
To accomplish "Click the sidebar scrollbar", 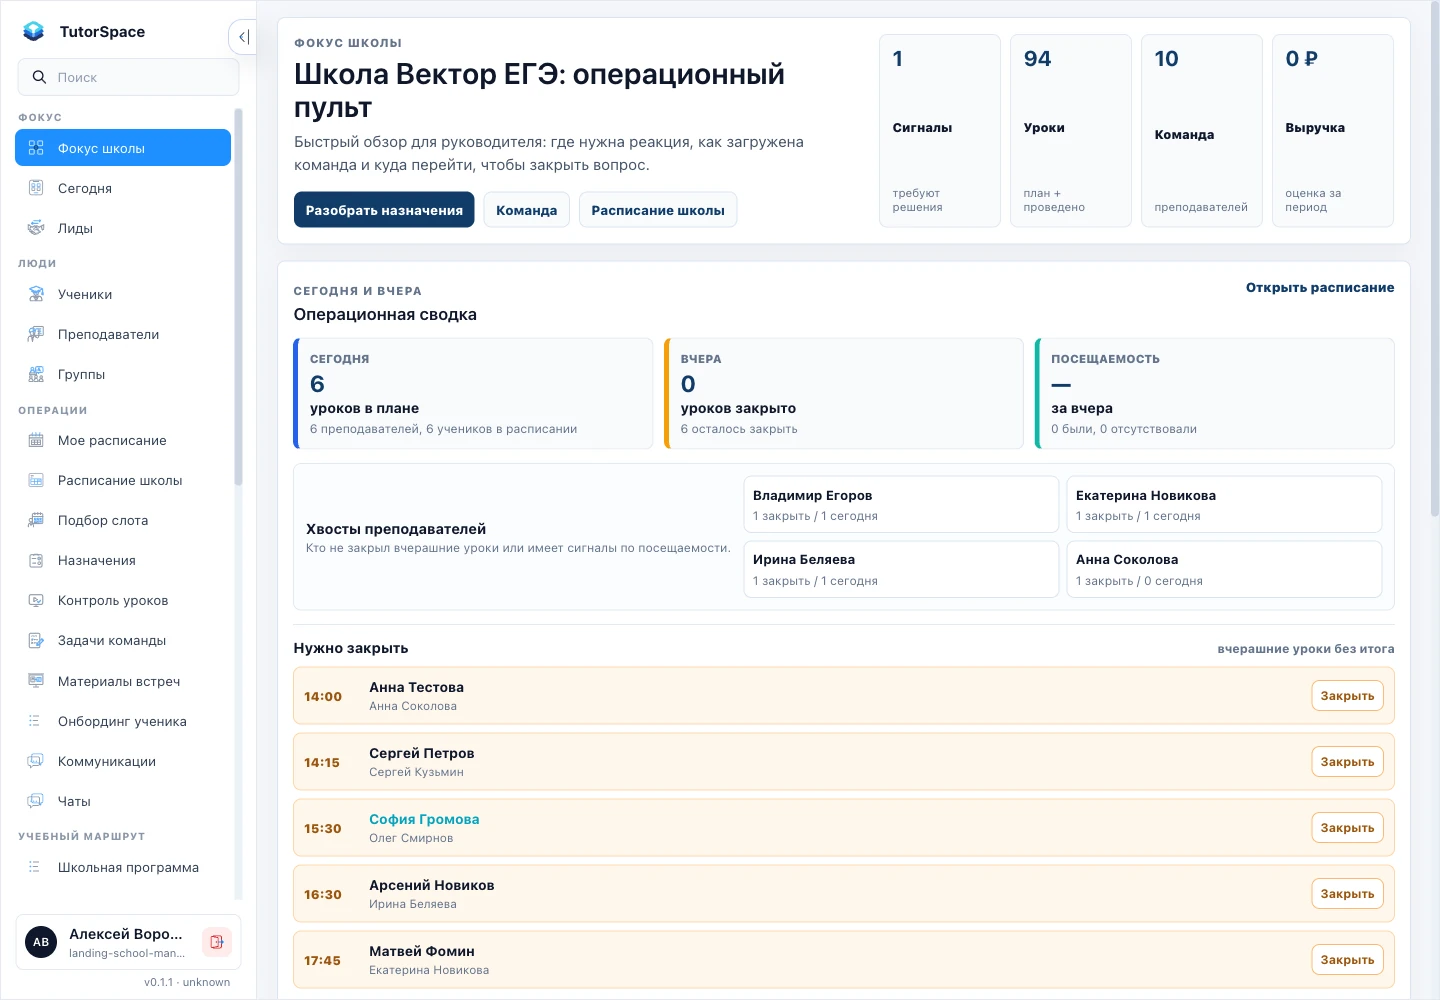I will 238,297.
